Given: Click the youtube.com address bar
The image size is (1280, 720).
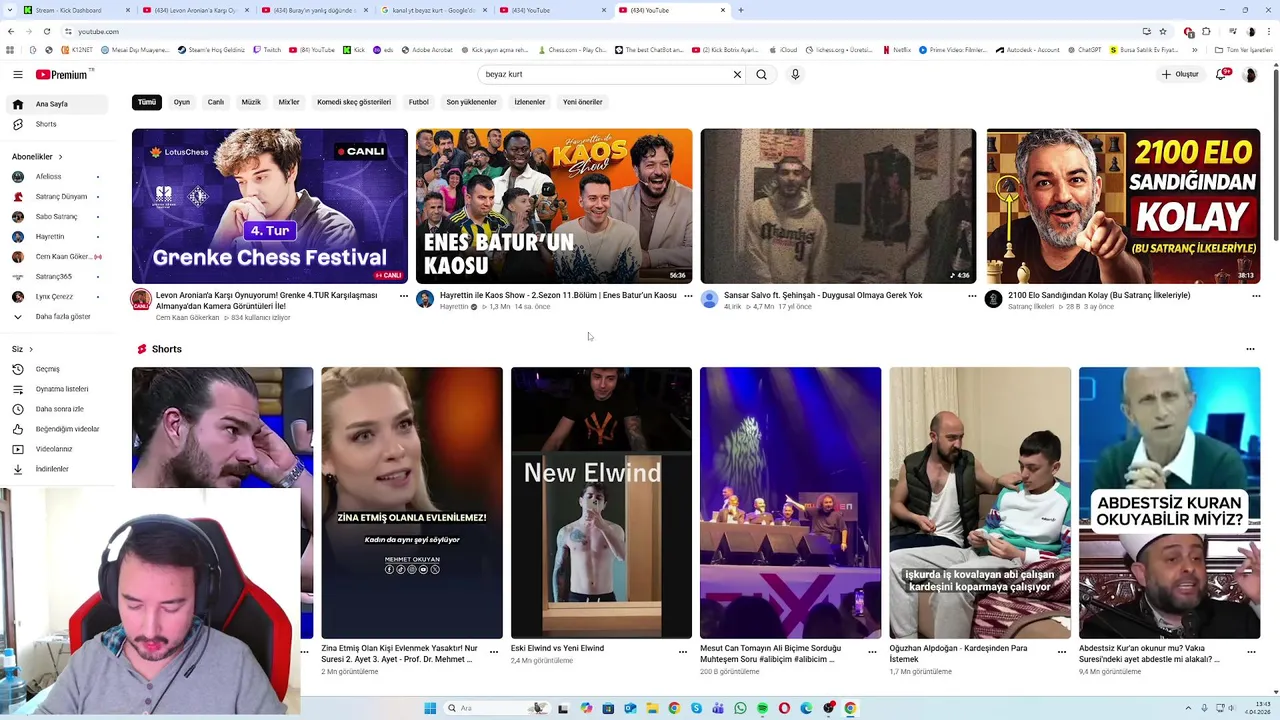Looking at the screenshot, I should (600, 31).
